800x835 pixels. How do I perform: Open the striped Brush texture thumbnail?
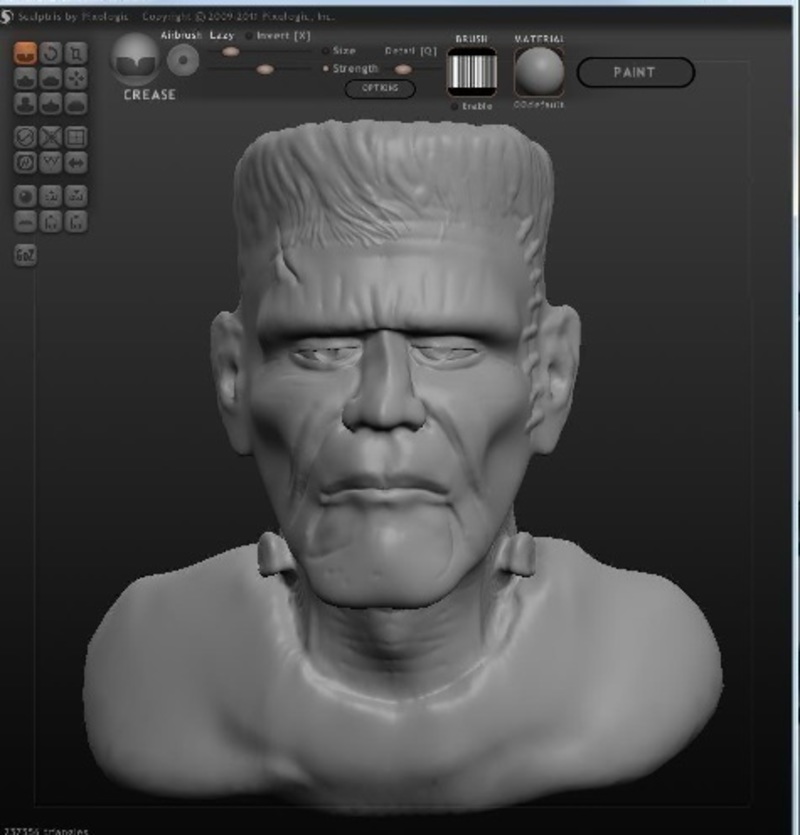tap(472, 72)
